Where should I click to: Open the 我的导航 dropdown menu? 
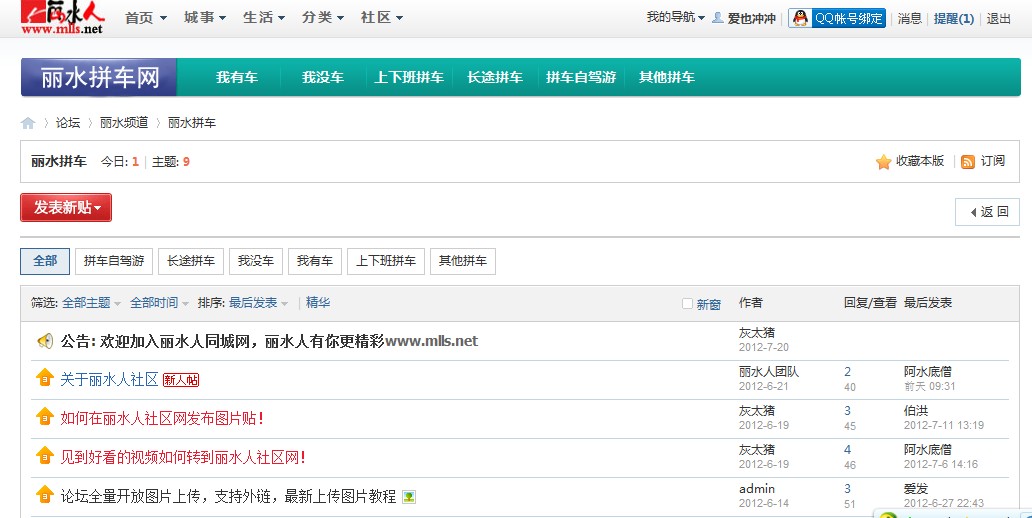(x=675, y=18)
